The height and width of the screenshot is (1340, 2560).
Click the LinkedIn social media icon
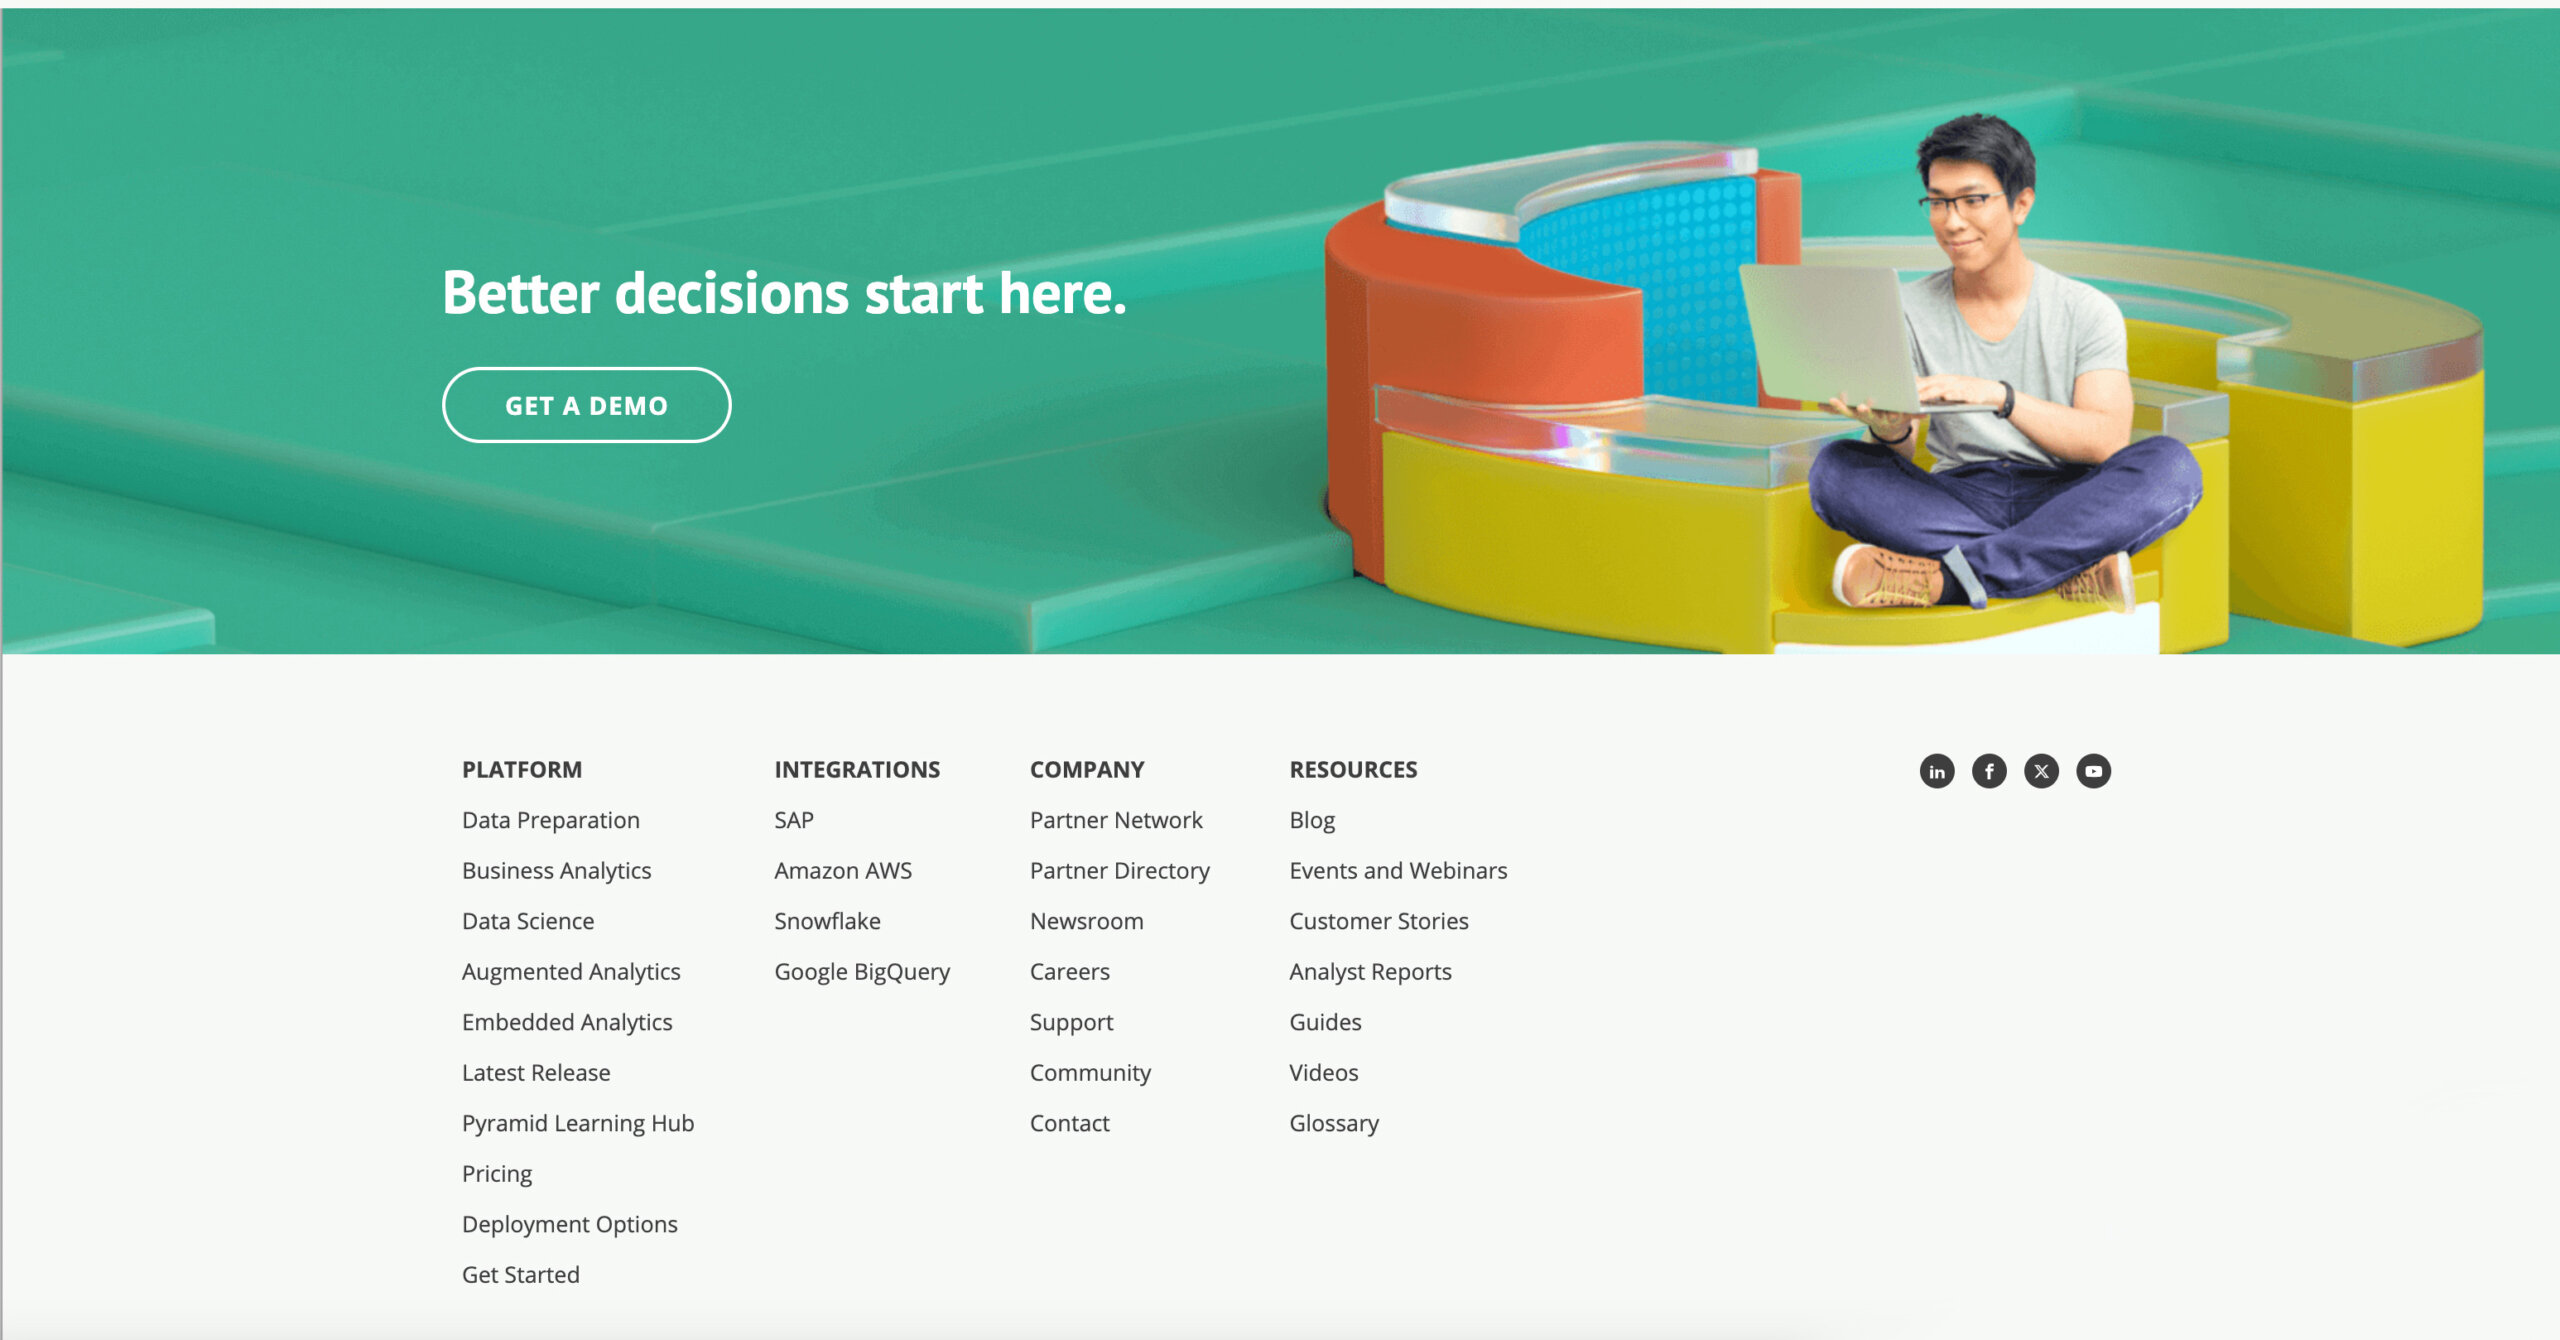(1937, 772)
